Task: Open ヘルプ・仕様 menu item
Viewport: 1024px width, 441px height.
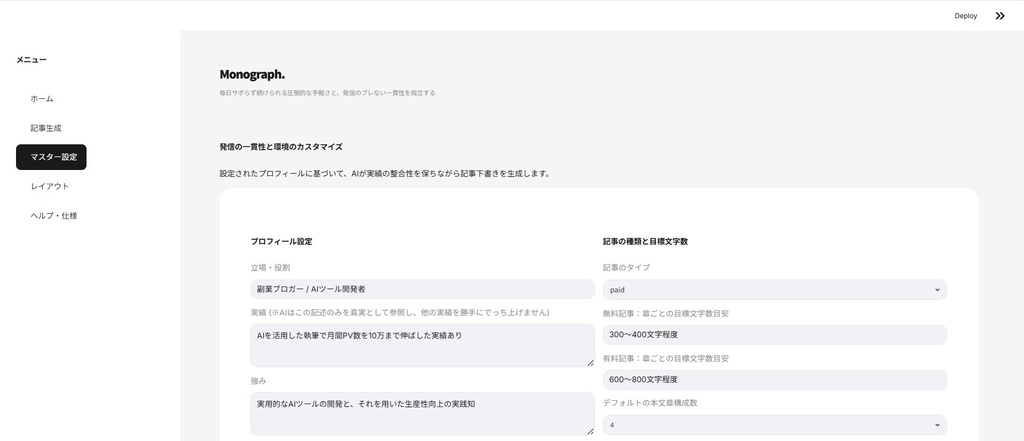Action: coord(54,216)
